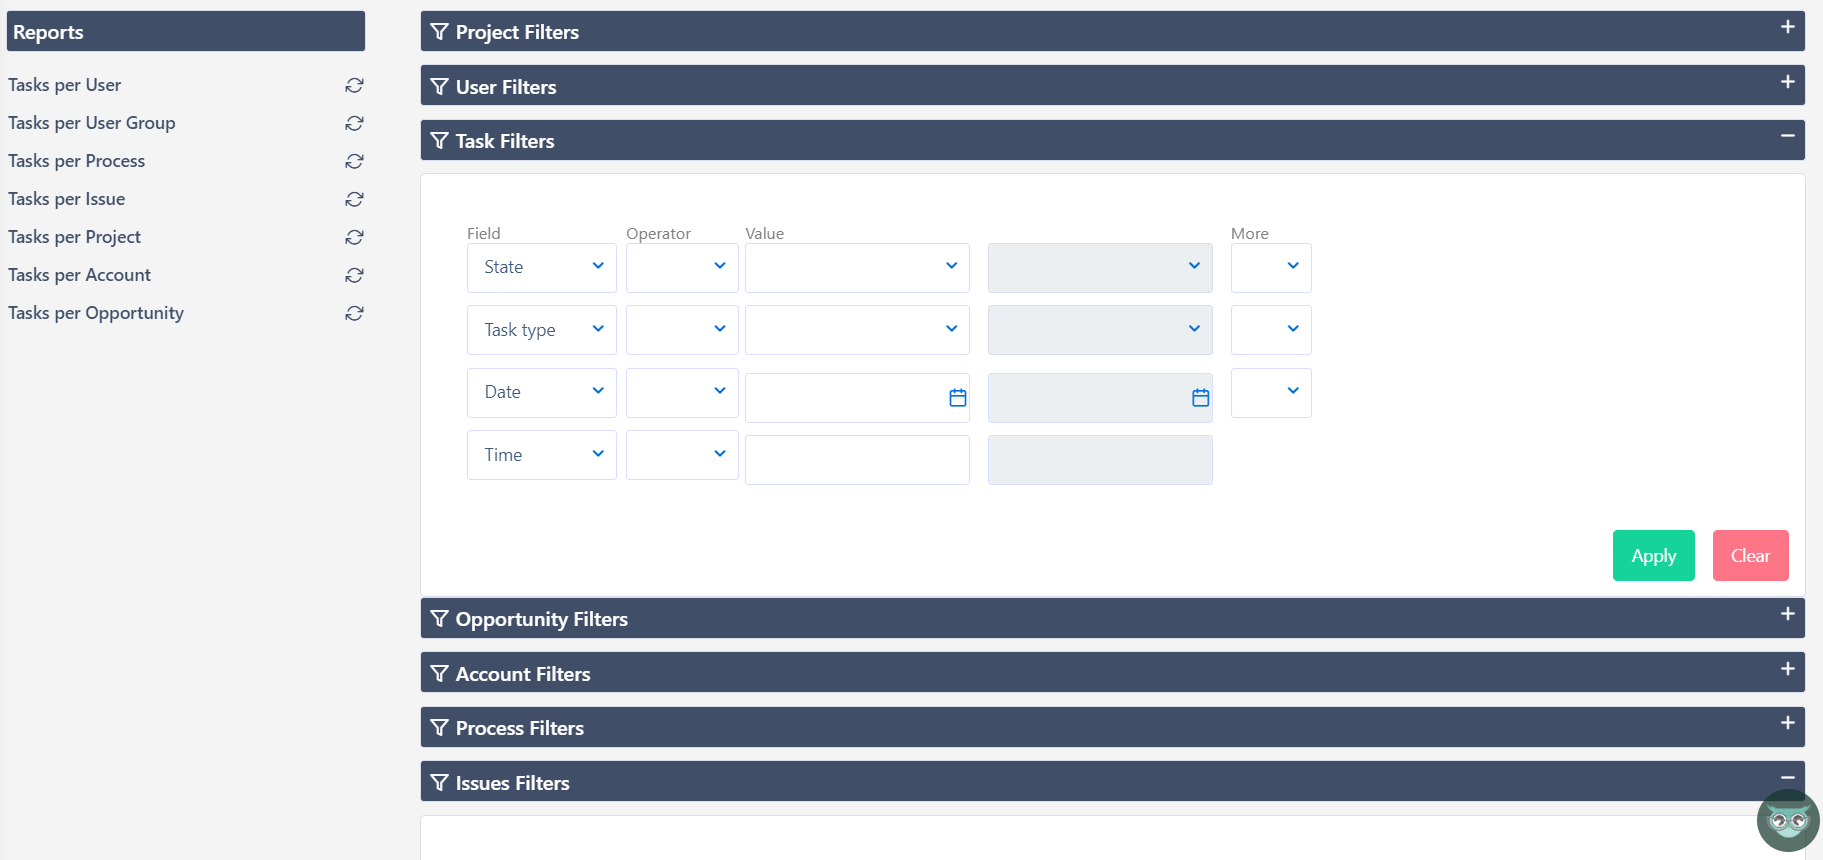The height and width of the screenshot is (860, 1823).
Task: Click the Time value input field
Action: click(857, 460)
